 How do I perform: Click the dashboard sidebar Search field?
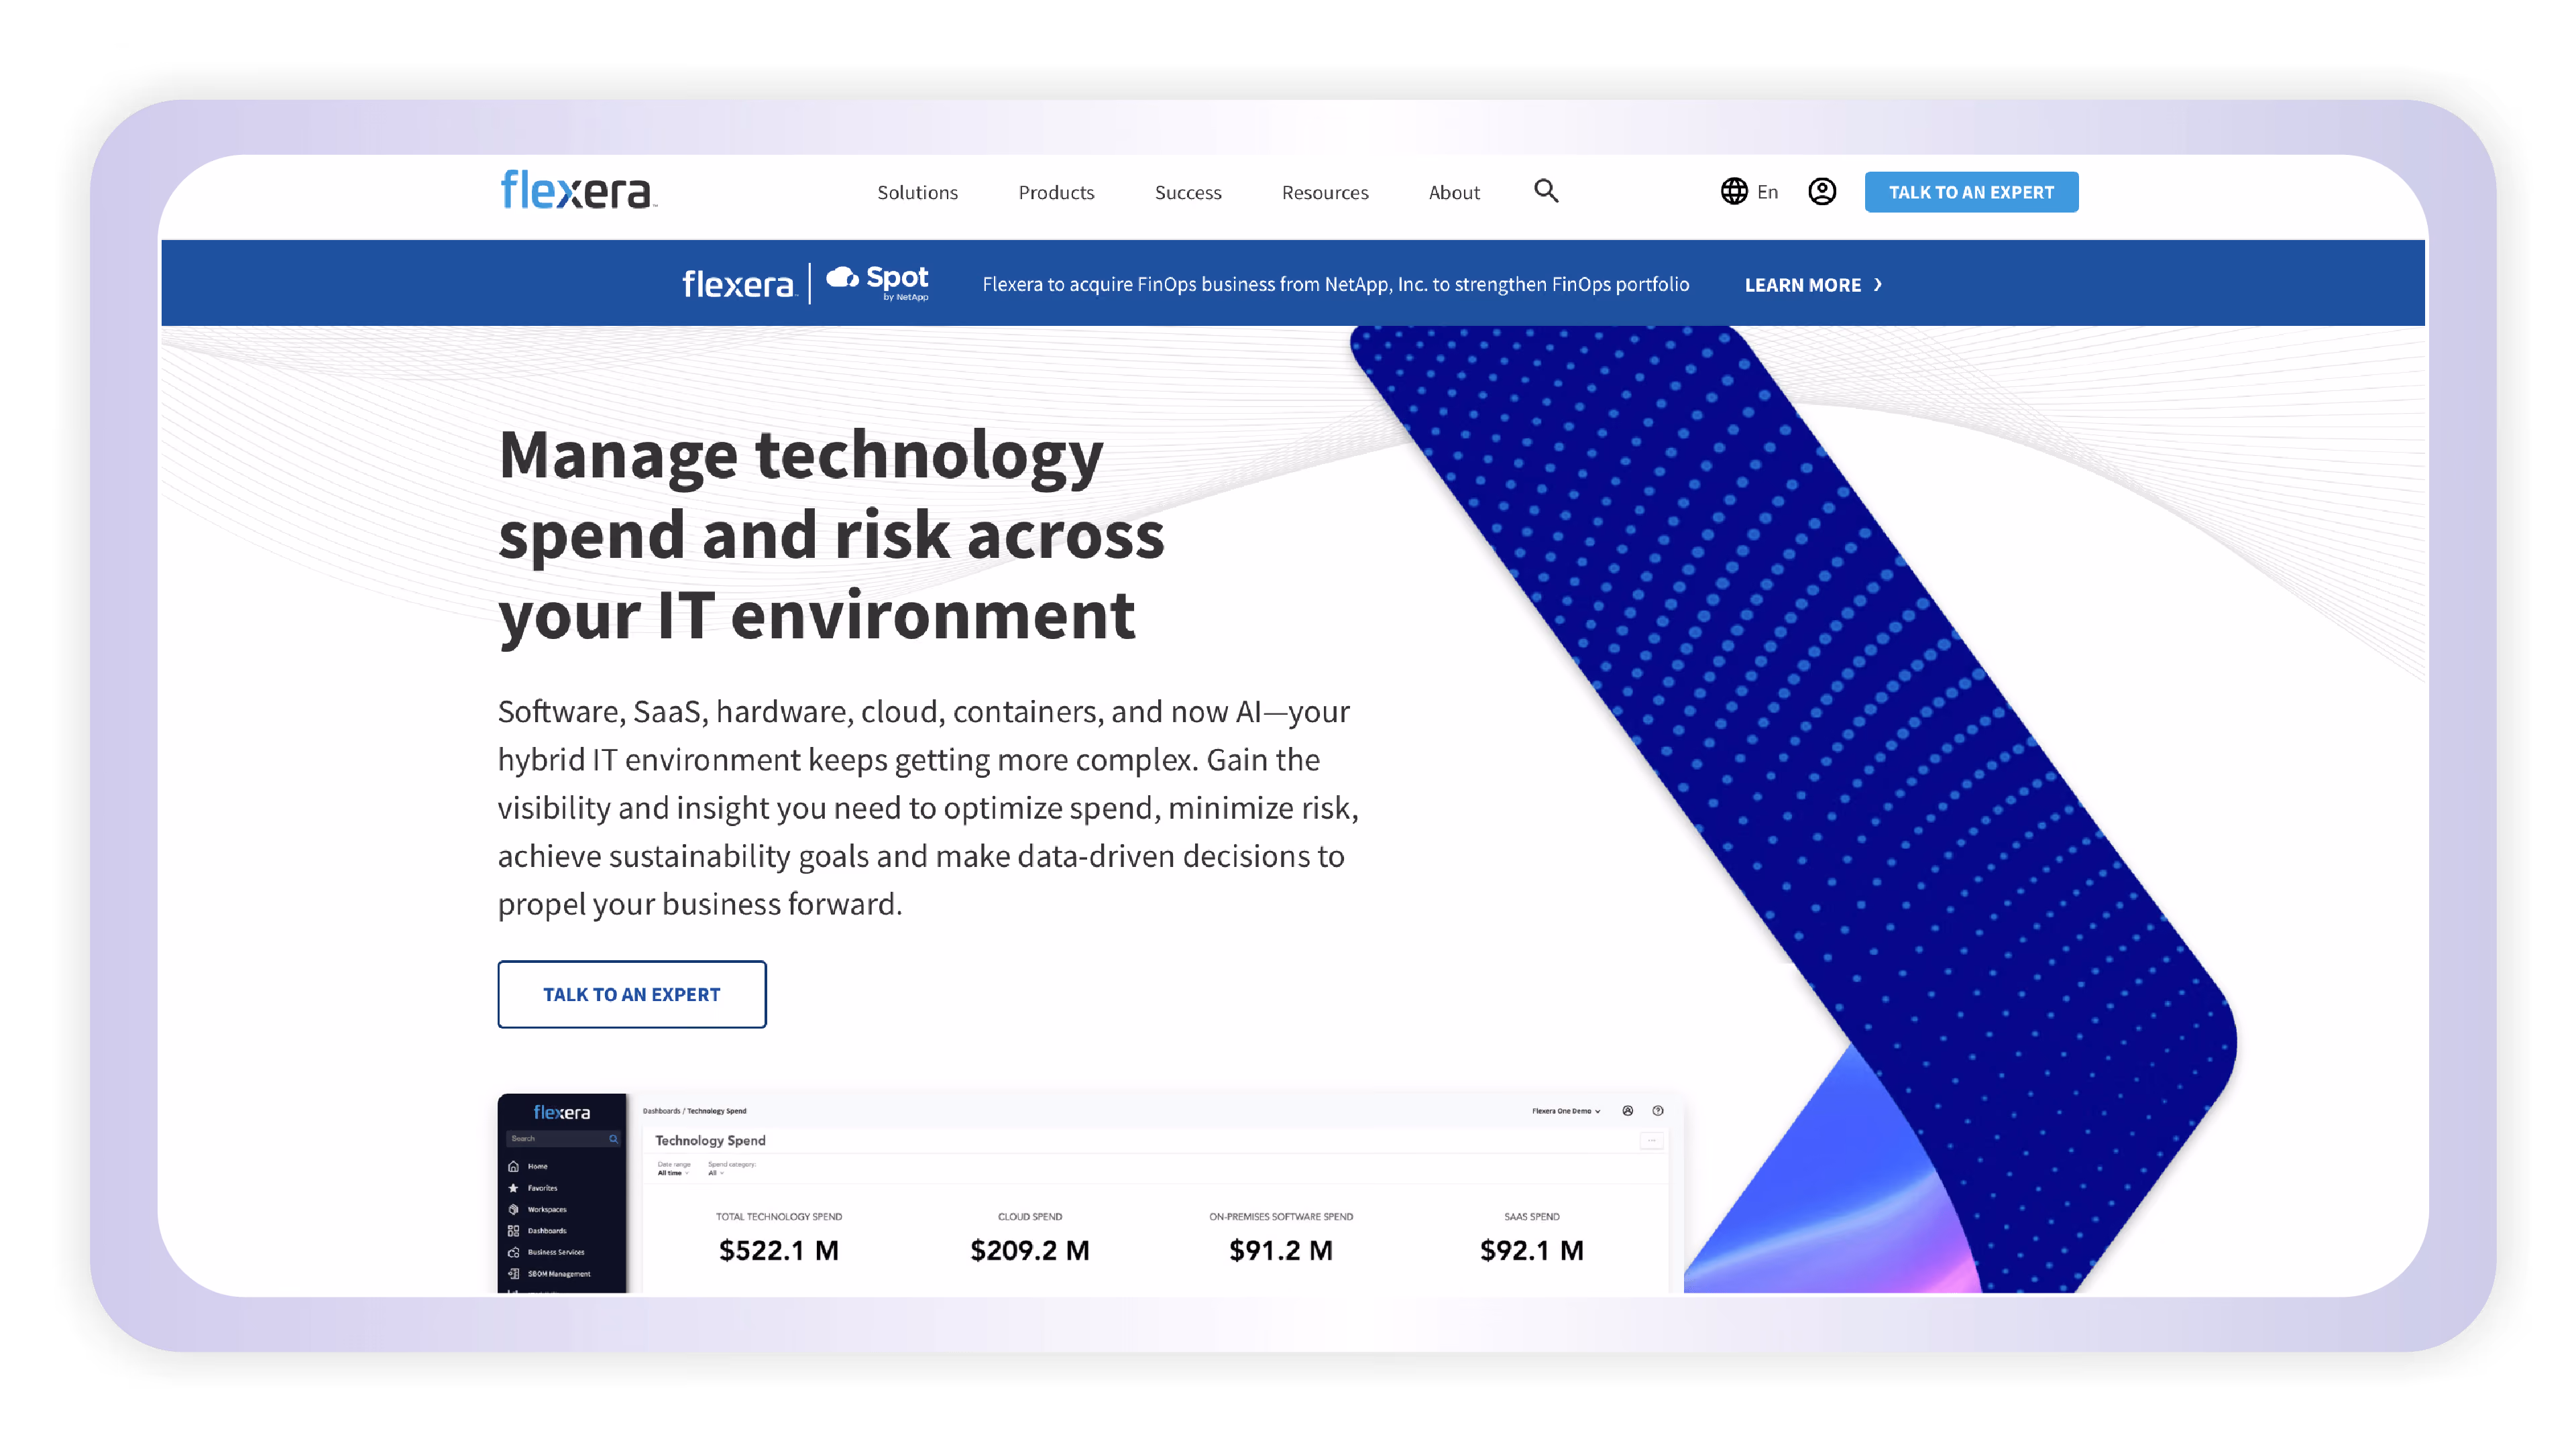point(564,1139)
